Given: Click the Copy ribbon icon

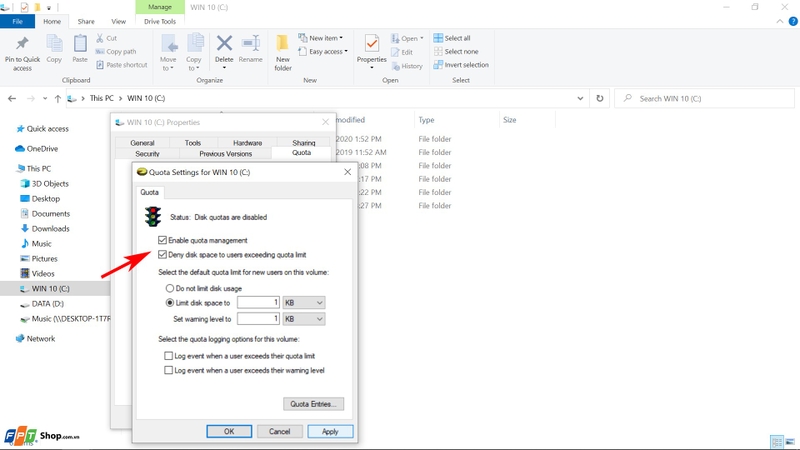Looking at the screenshot, I should click(54, 44).
